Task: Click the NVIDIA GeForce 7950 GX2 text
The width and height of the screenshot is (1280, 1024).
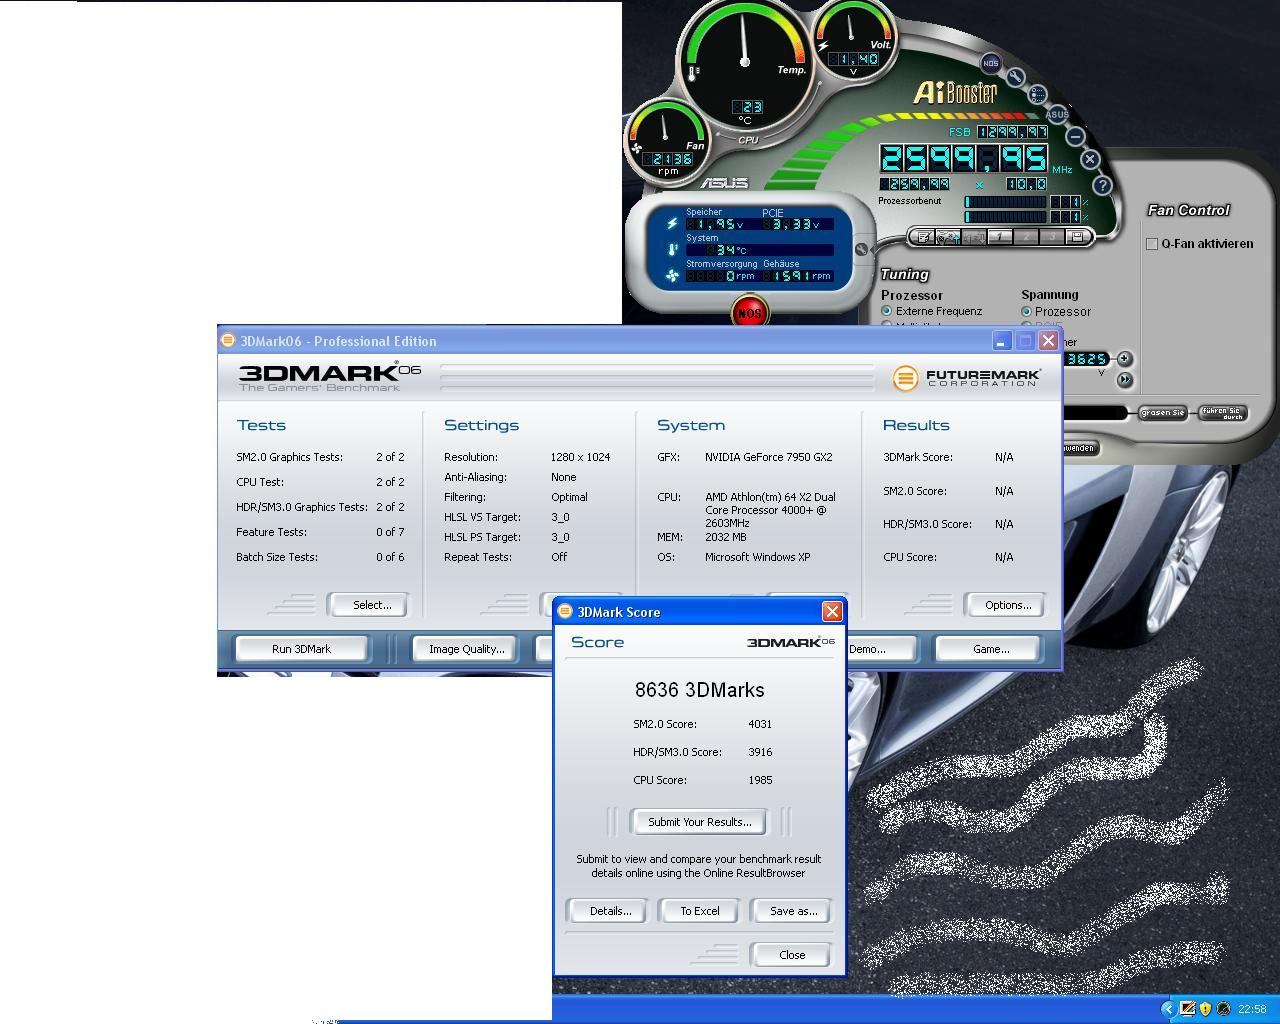Action: (x=768, y=457)
